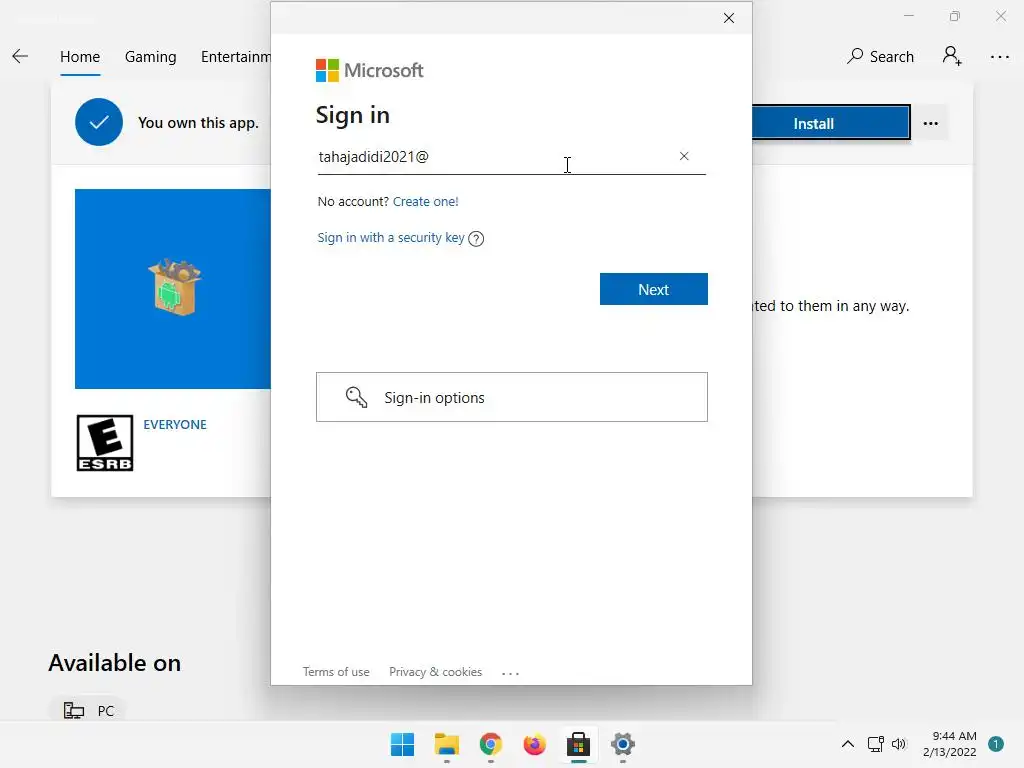Click the 'Sign in' heading

point(353,115)
